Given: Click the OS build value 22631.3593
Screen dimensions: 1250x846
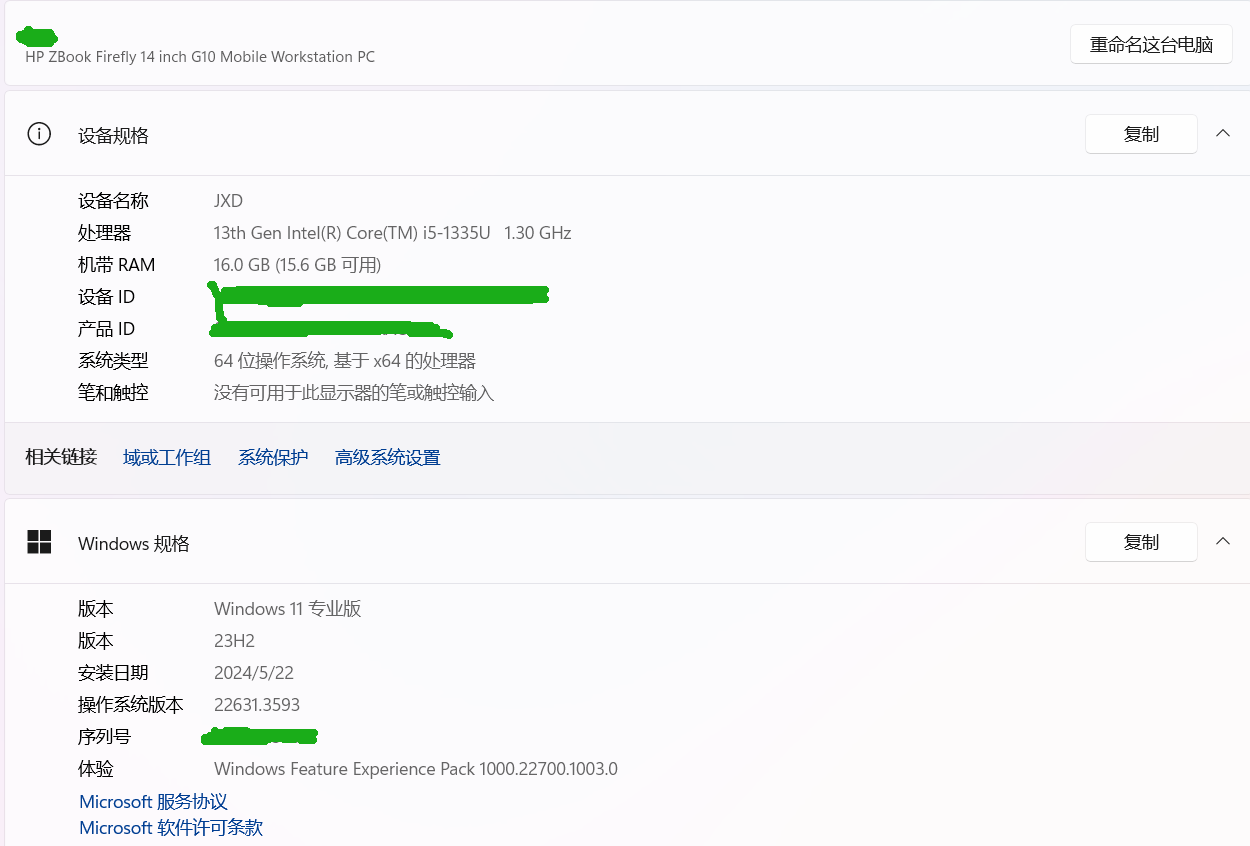Looking at the screenshot, I should click(x=257, y=705).
